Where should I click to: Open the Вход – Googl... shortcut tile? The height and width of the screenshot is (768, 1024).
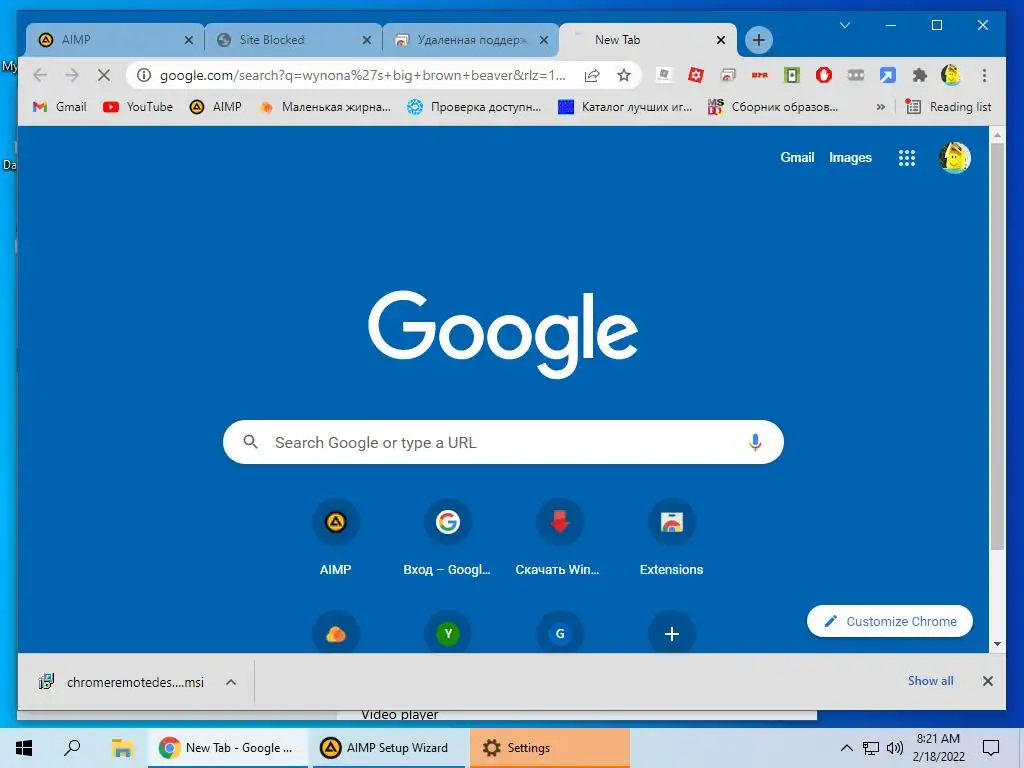[447, 539]
